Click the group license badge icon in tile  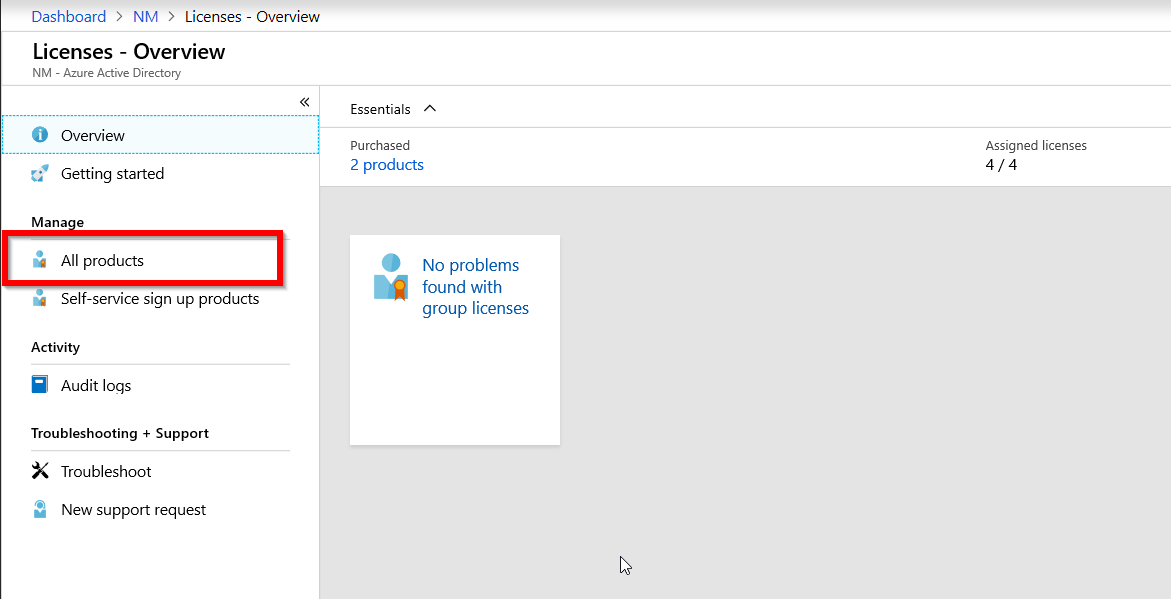tap(390, 277)
